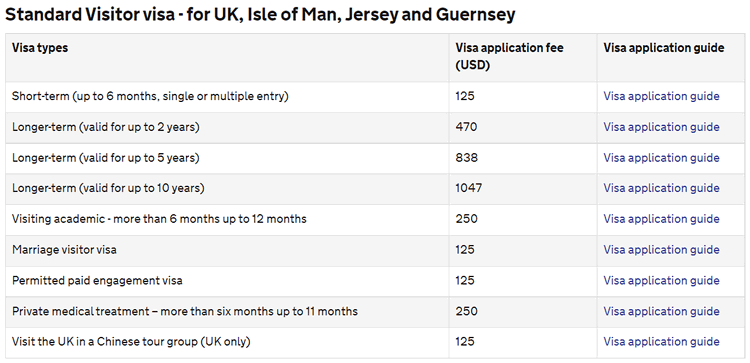
Task: Click the 1047 fee value cell
Action: coord(469,188)
